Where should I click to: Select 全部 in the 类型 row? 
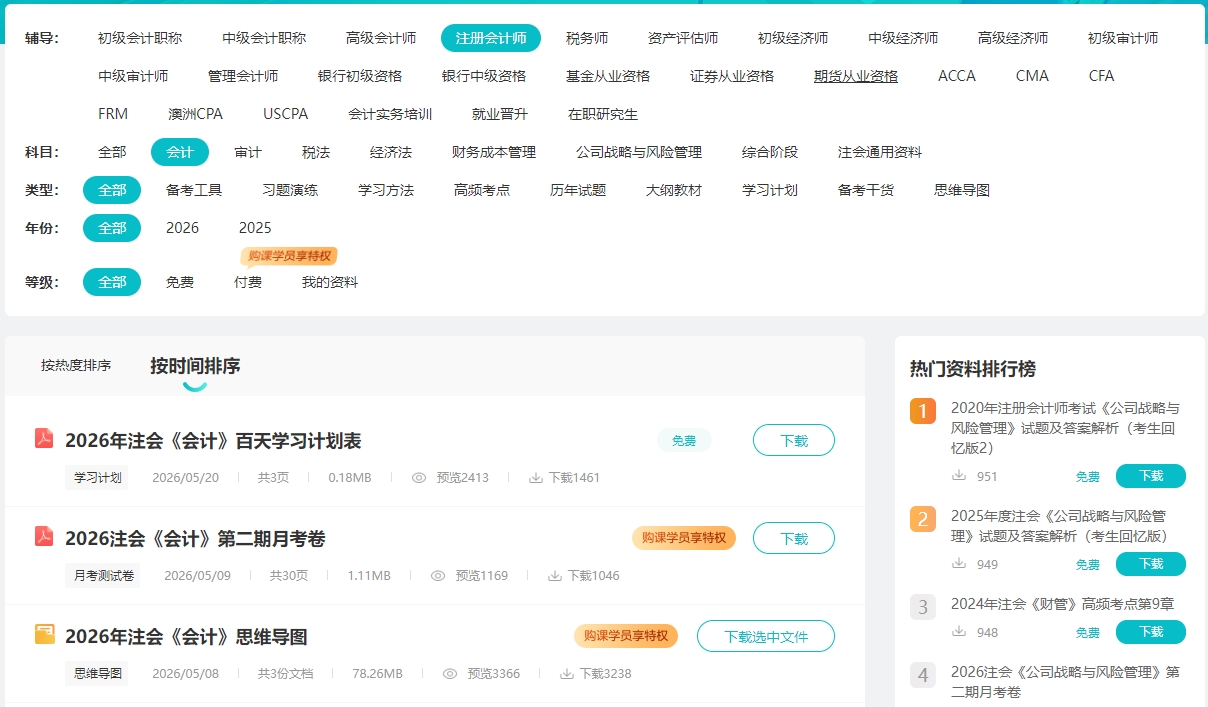click(112, 190)
